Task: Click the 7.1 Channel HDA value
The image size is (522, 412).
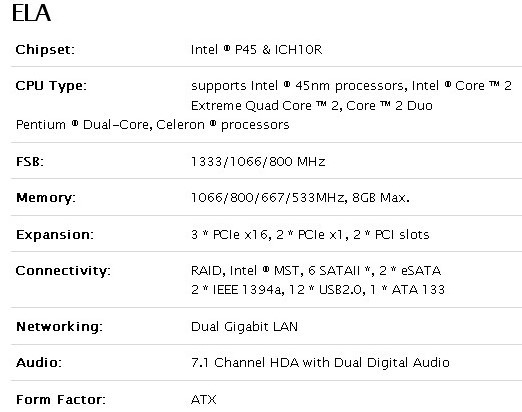Action: [x=320, y=362]
